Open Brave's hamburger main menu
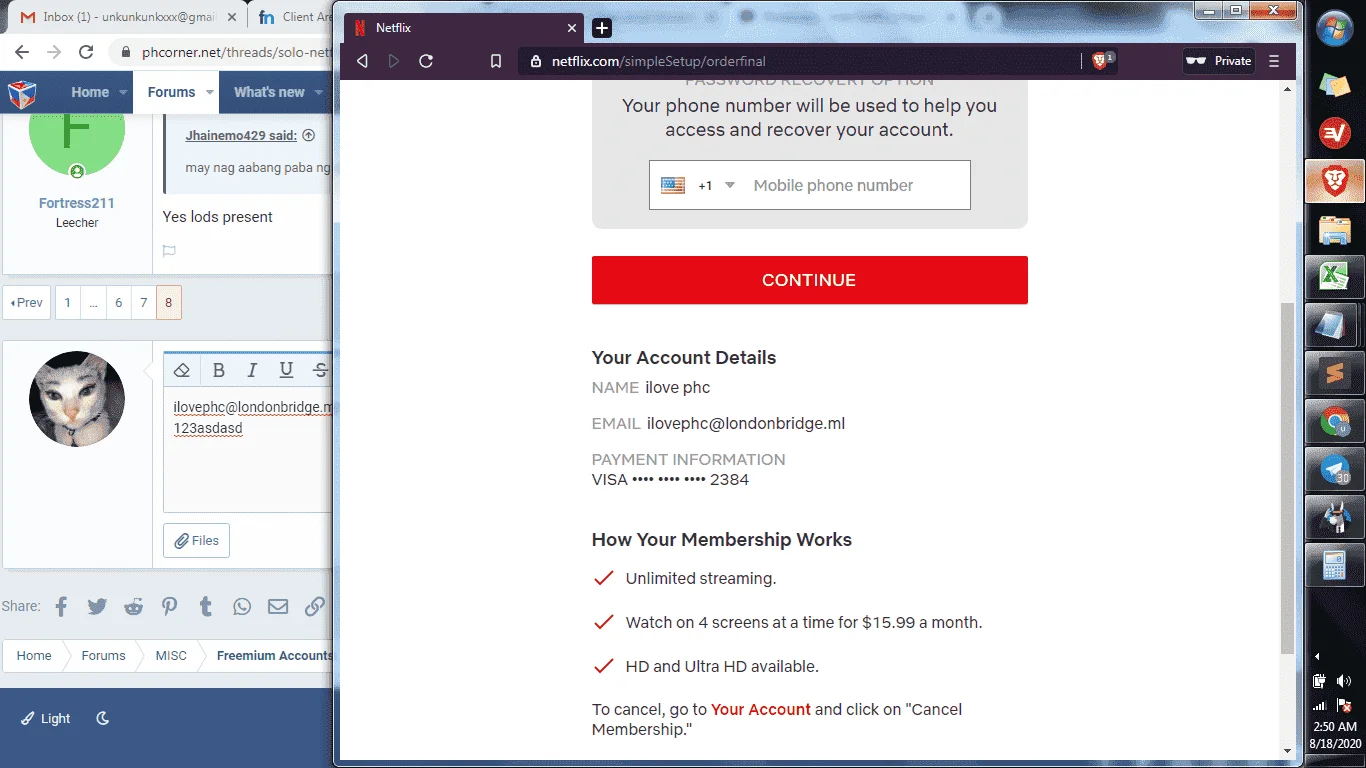Image resolution: width=1366 pixels, height=768 pixels. [1274, 61]
